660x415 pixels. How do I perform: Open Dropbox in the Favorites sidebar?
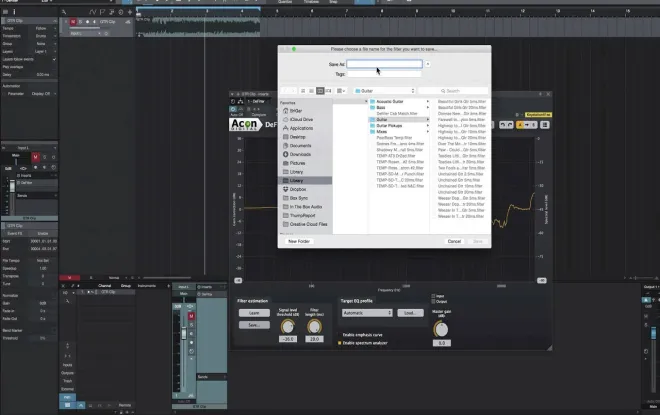point(298,189)
